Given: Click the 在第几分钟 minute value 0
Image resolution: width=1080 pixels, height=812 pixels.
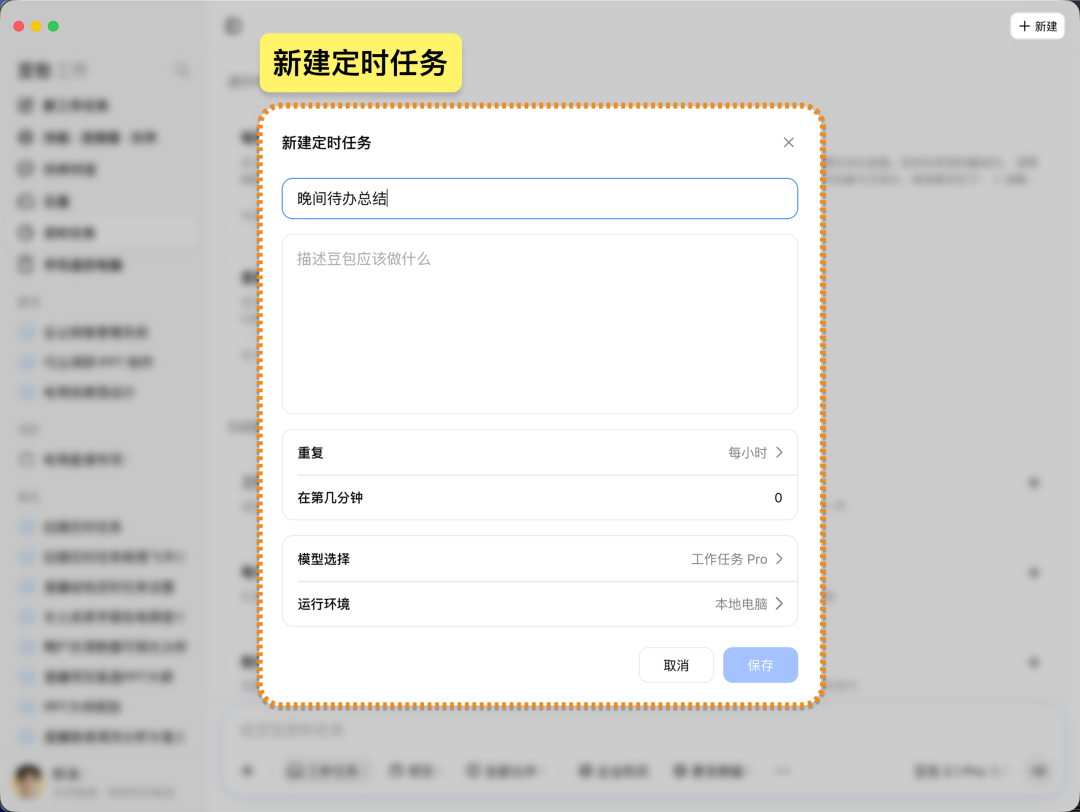Looking at the screenshot, I should 778,498.
